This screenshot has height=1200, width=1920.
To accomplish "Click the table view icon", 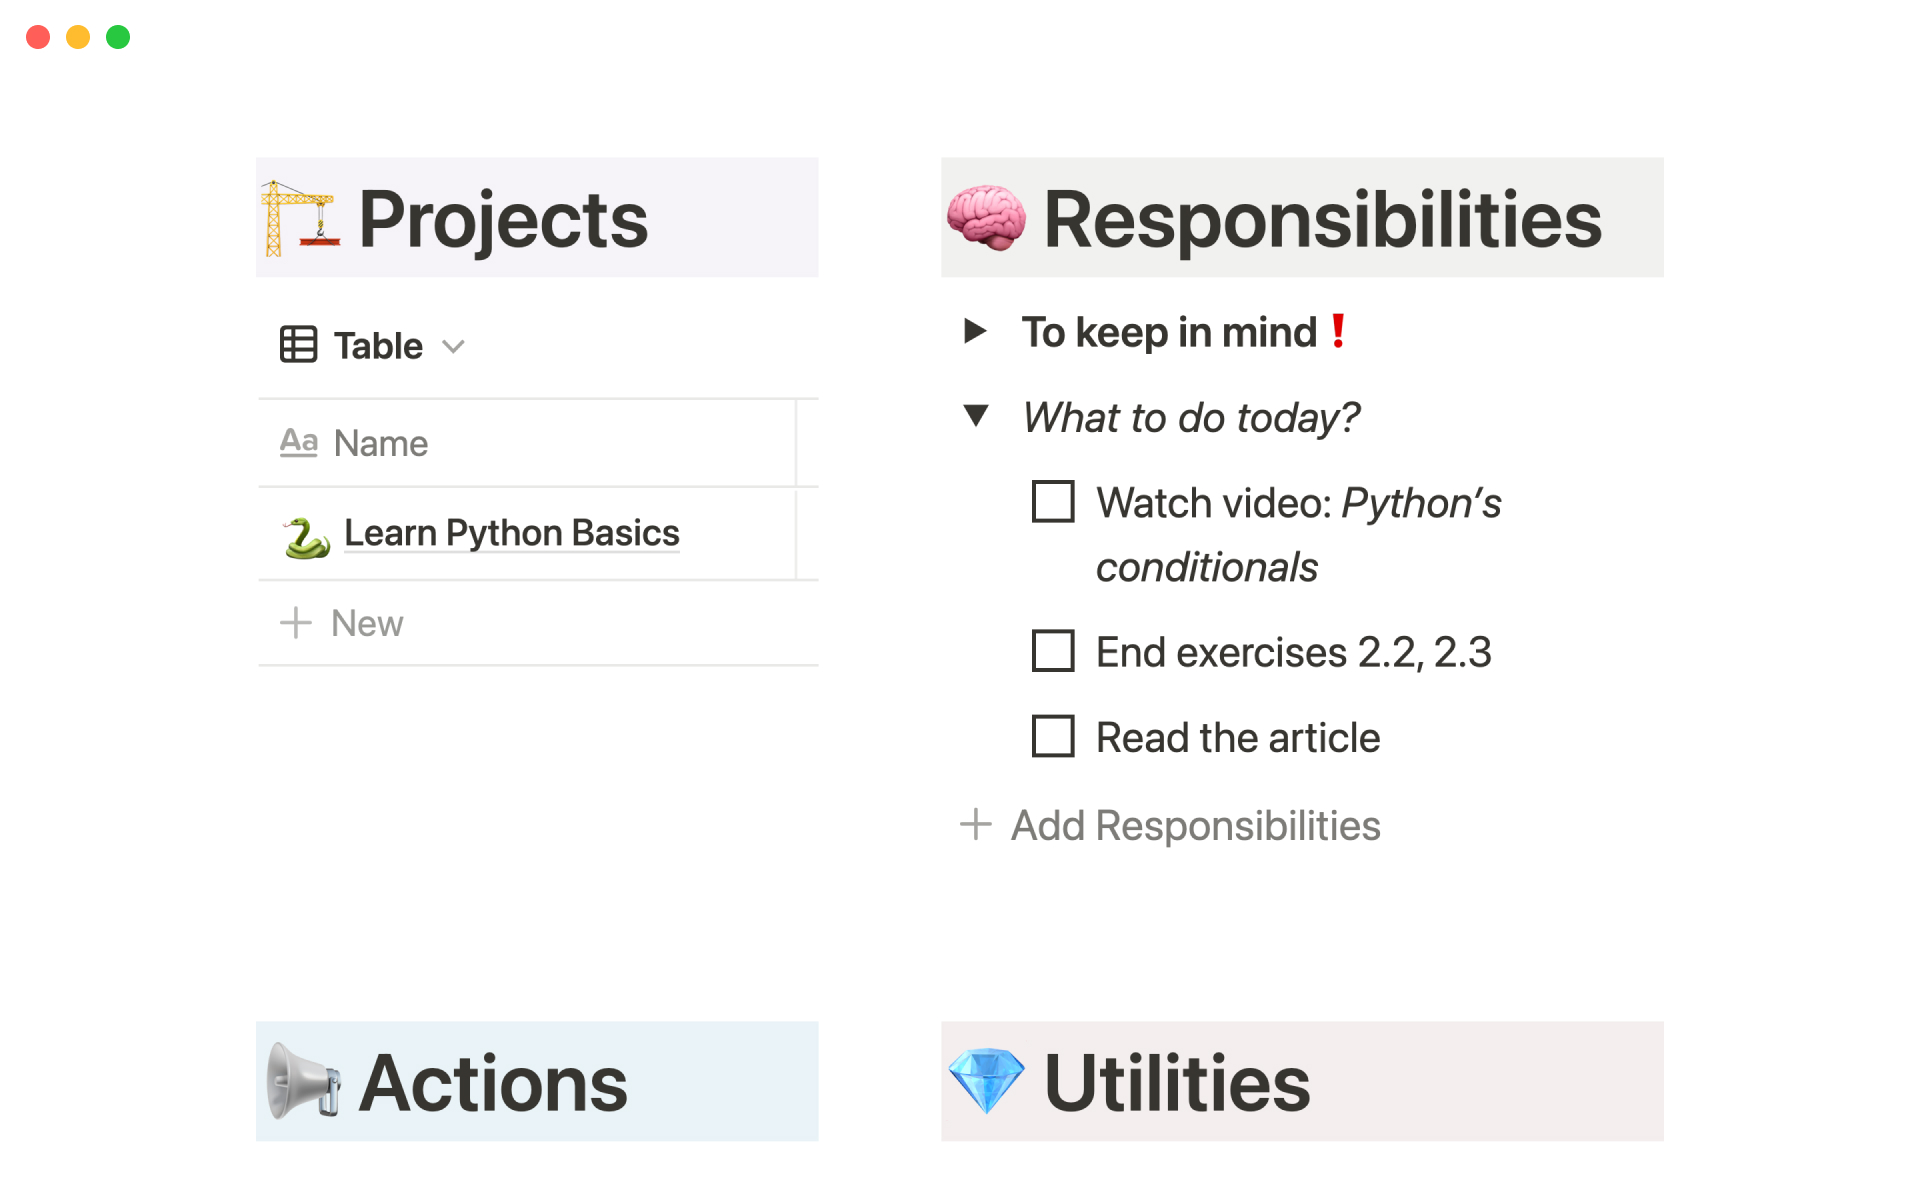I will click(x=298, y=345).
